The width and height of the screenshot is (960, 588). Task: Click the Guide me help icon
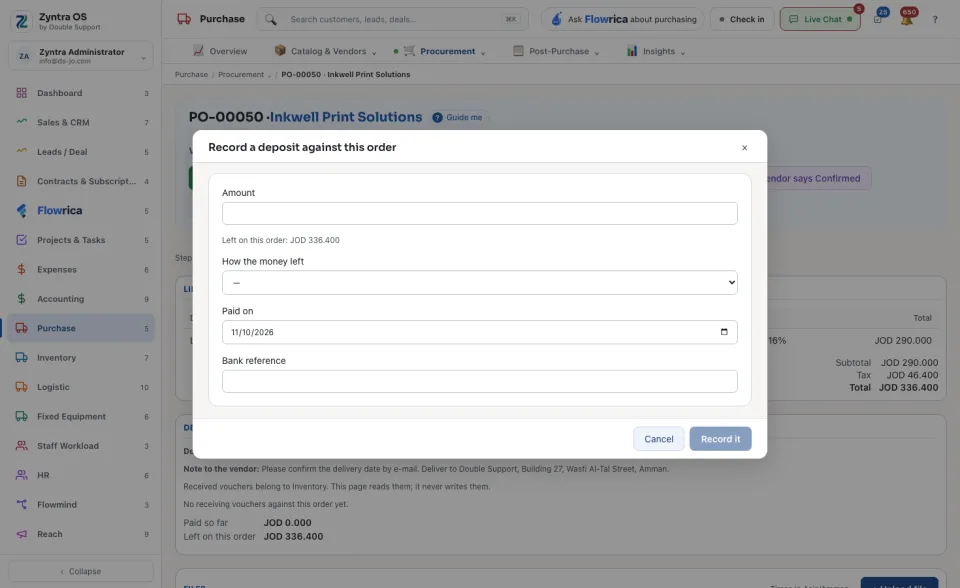tap(437, 118)
